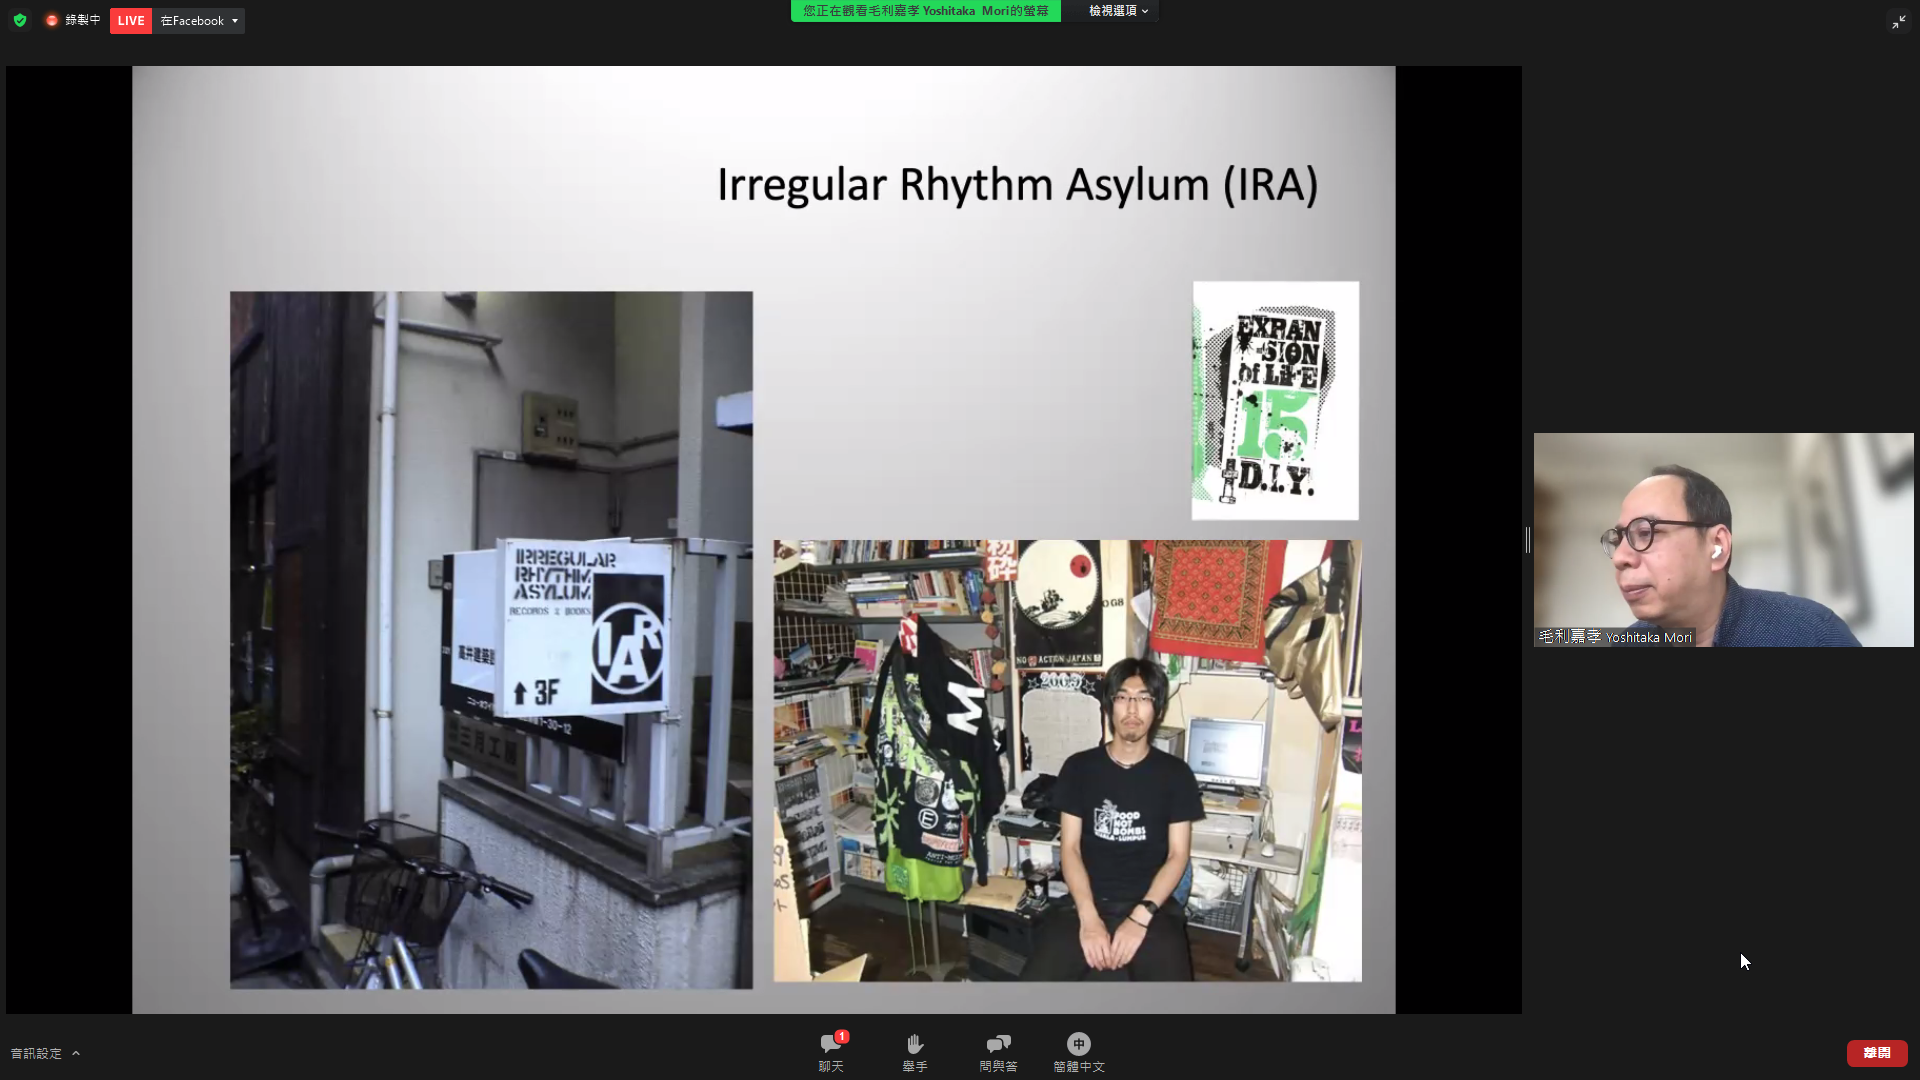
Task: Raise your hand
Action: click(914, 1053)
